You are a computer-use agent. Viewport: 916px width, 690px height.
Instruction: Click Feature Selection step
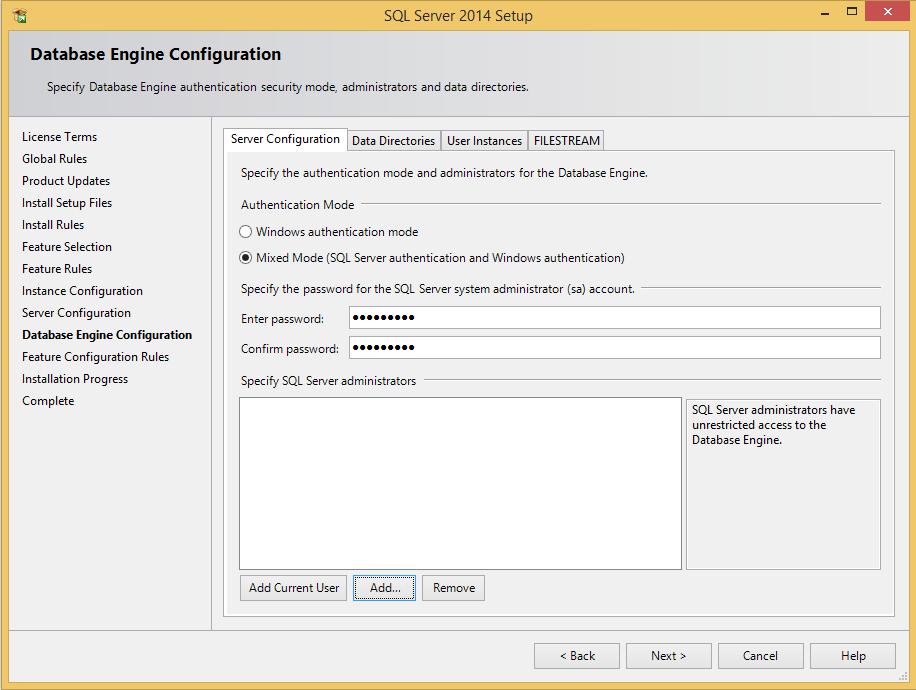(67, 247)
